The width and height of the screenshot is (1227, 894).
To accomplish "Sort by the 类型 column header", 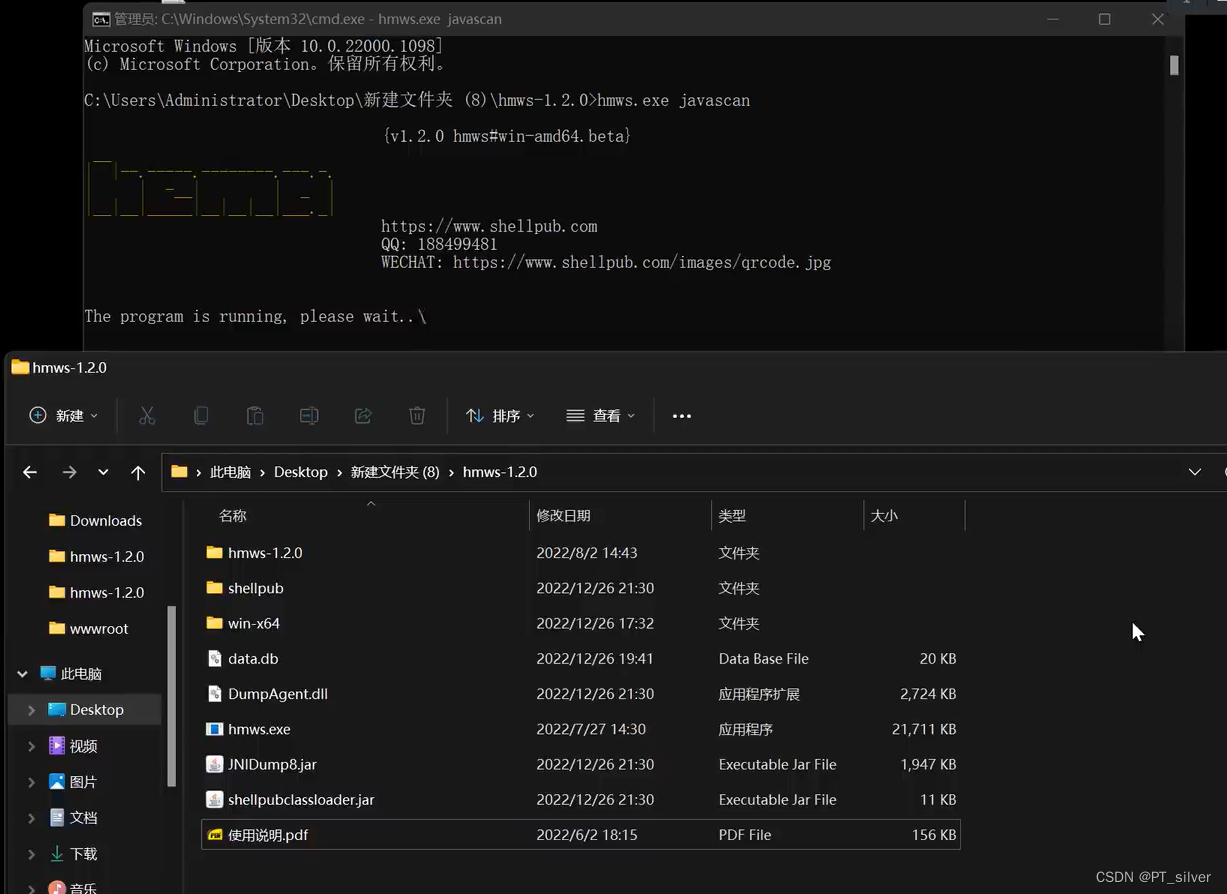I will (x=732, y=516).
